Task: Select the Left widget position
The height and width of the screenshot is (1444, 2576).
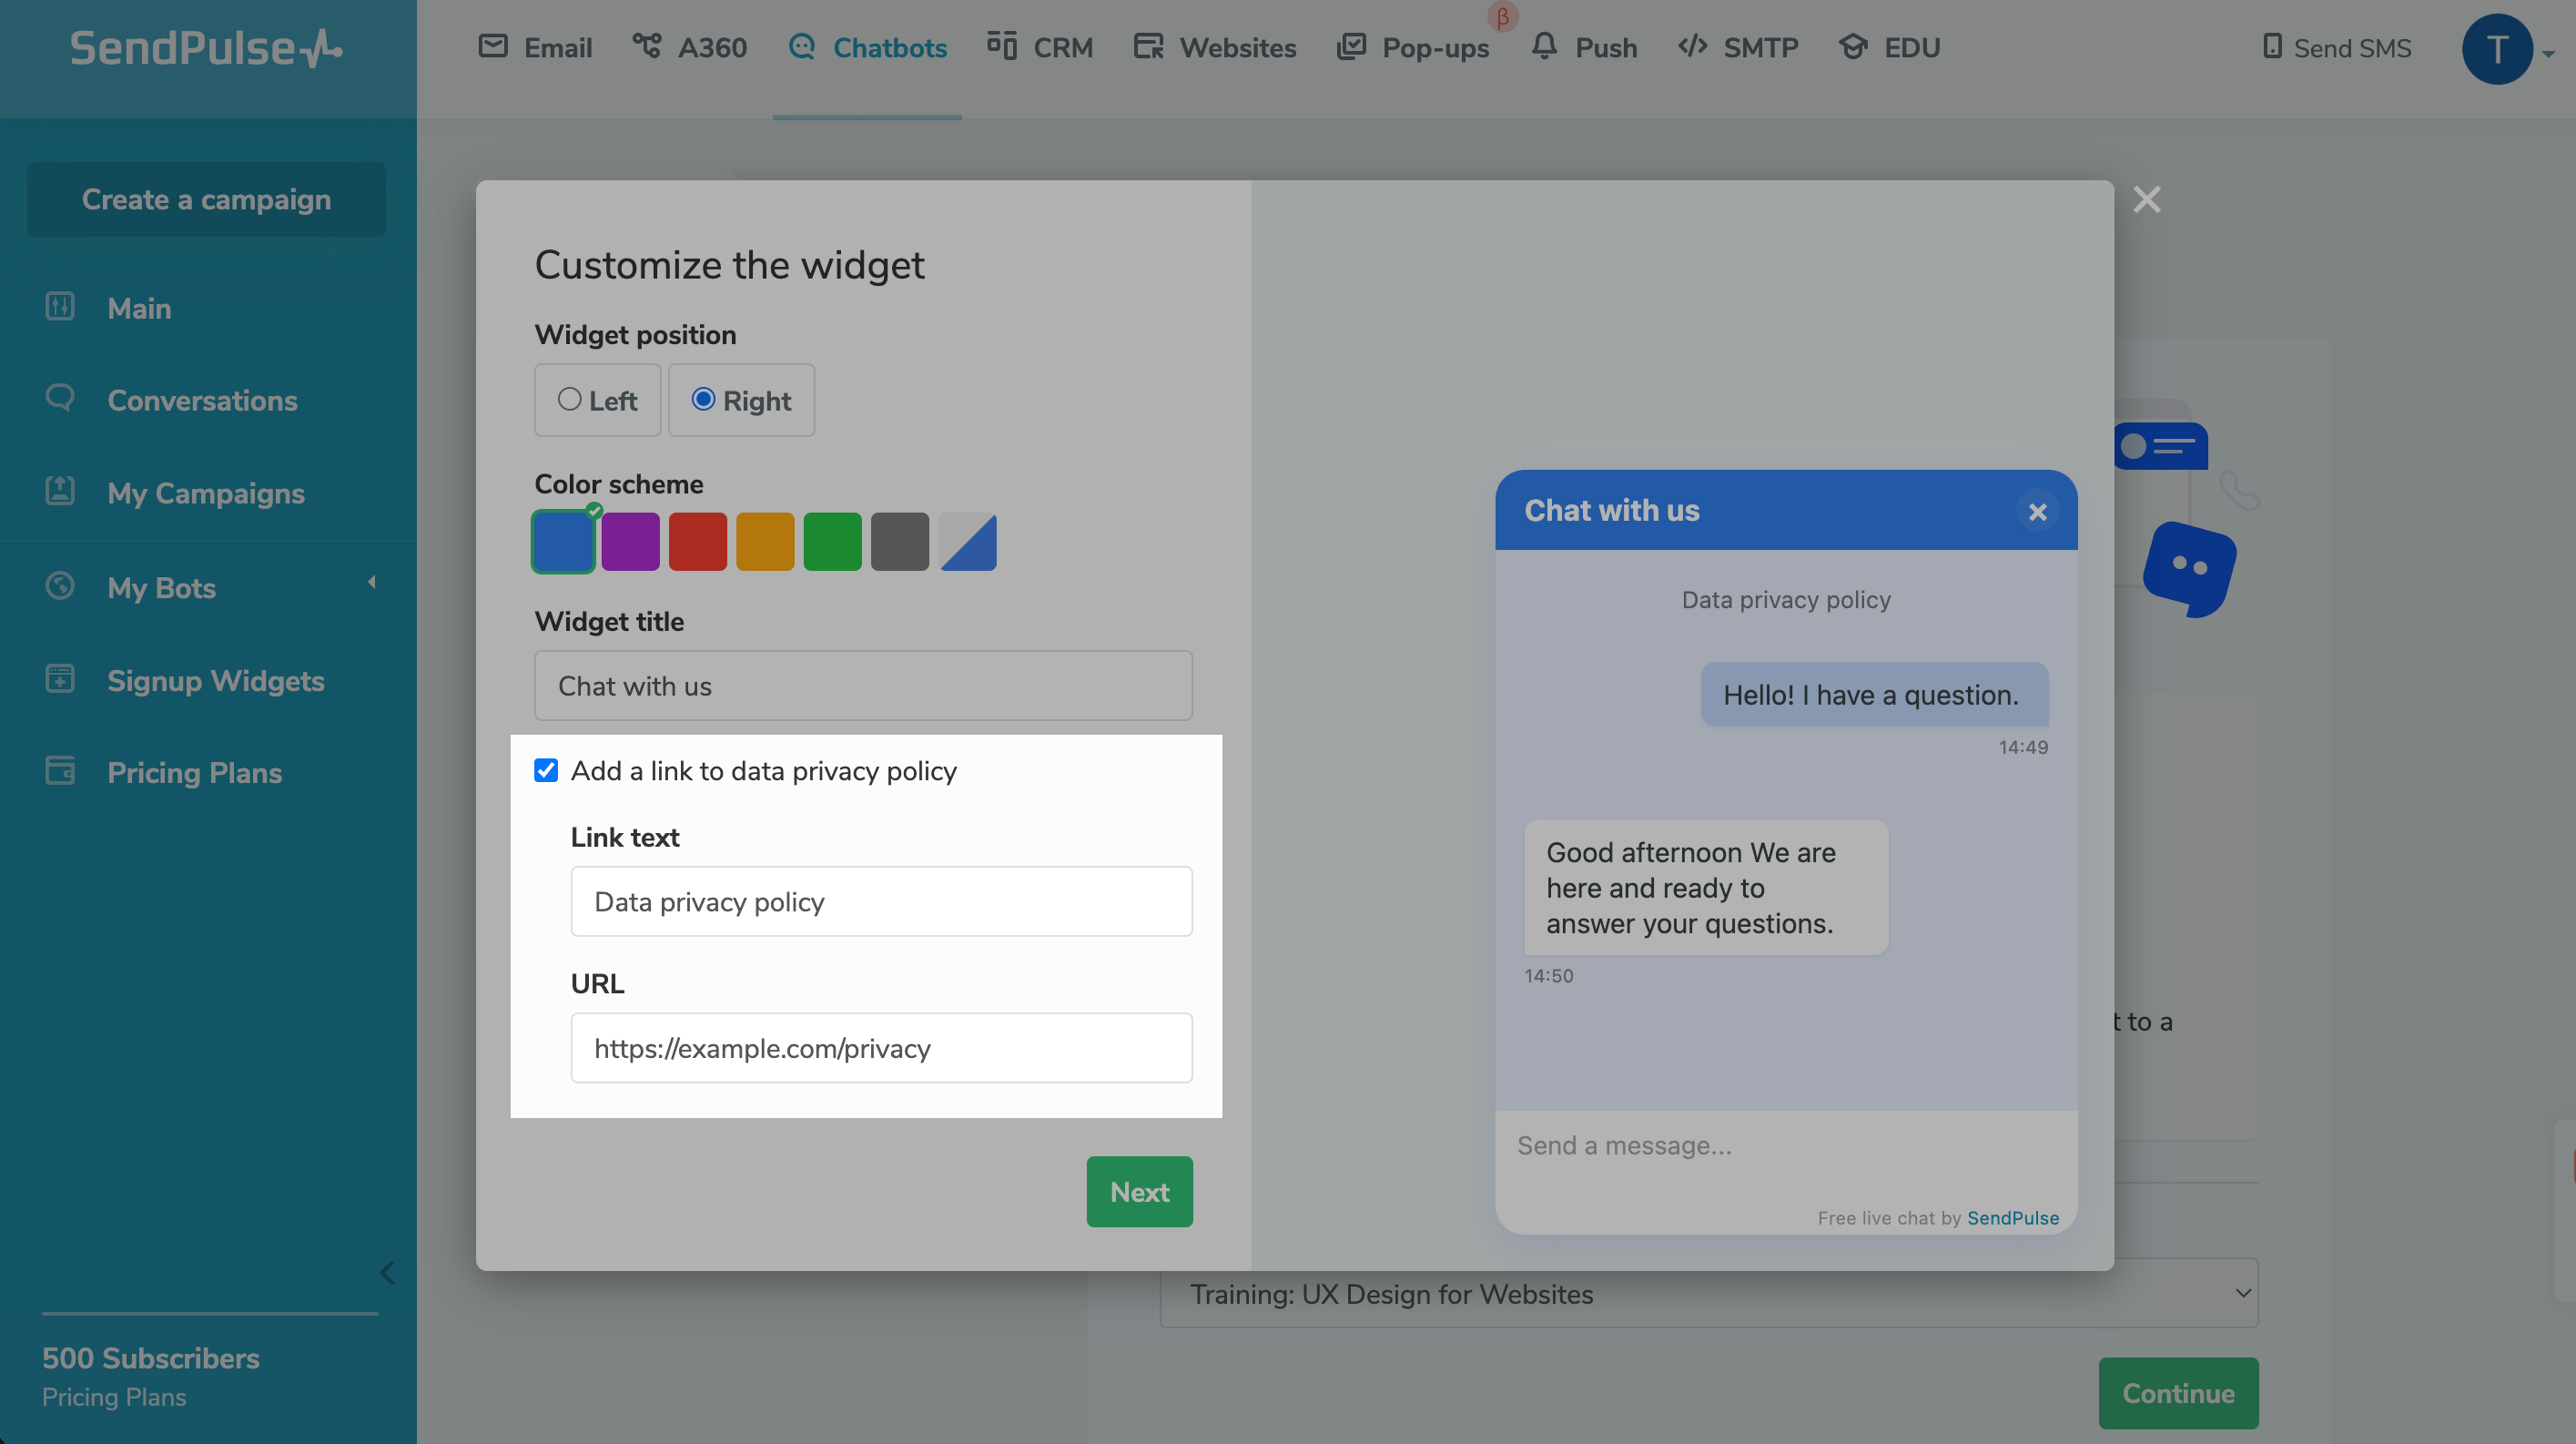Action: coord(570,400)
